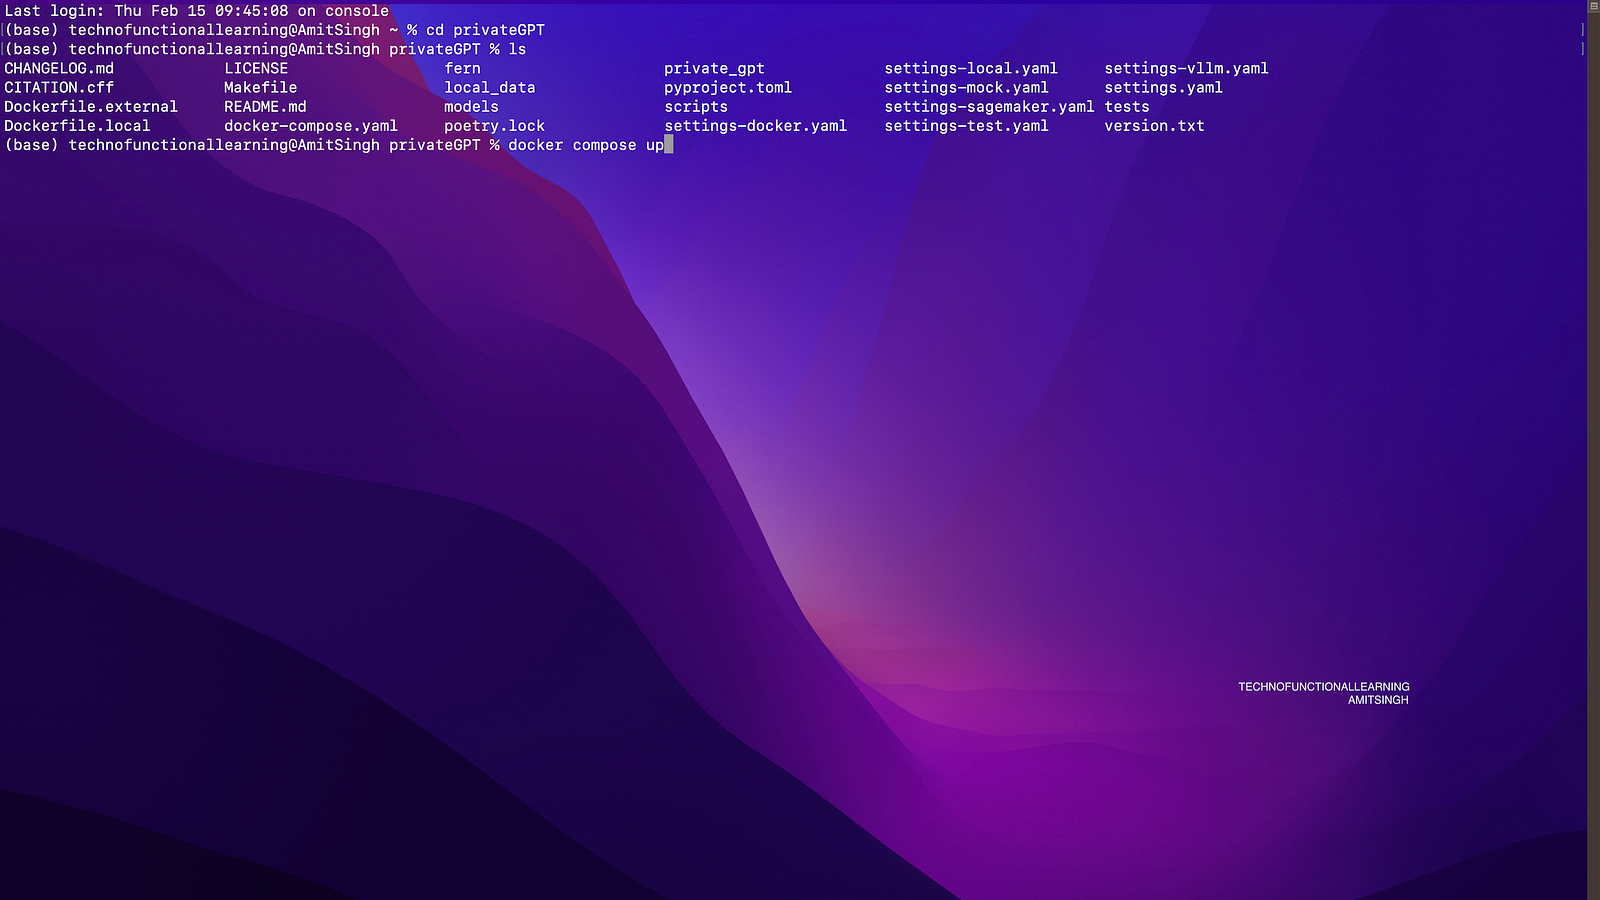1600x900 pixels.
Task: Click the poetry.lock entry
Action: 494,126
